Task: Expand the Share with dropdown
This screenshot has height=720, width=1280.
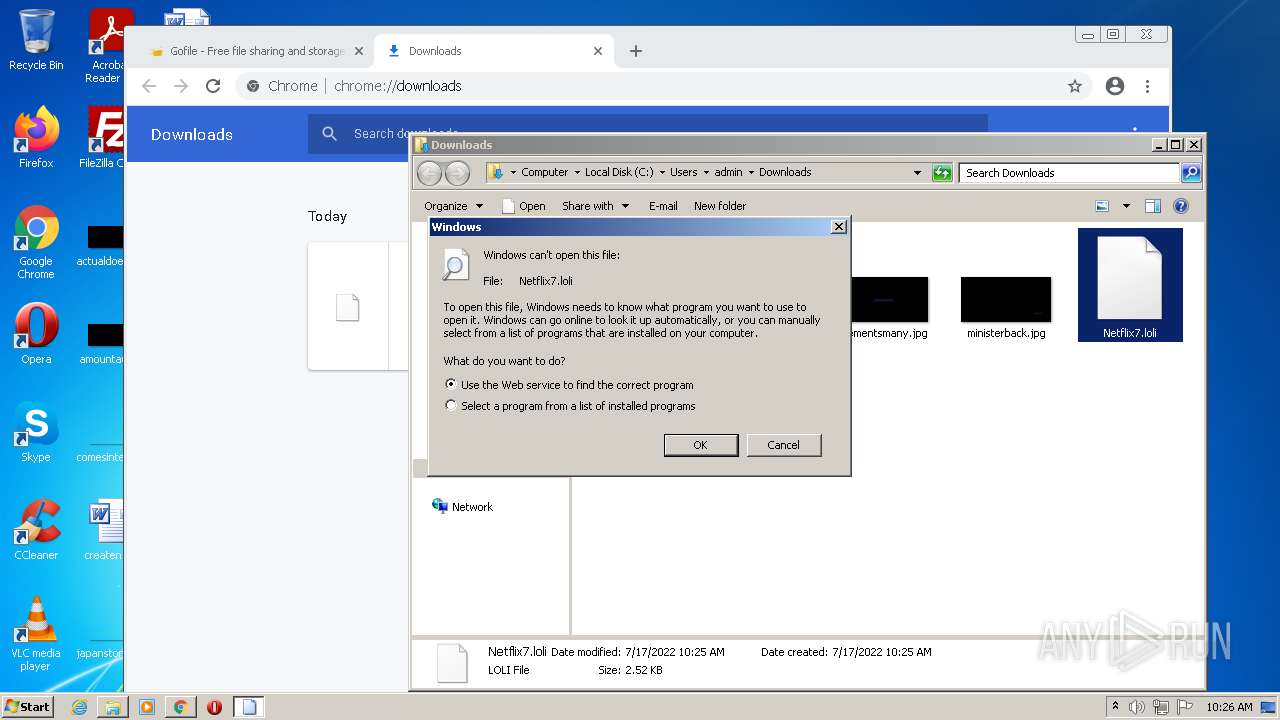Action: pyautogui.click(x=596, y=206)
